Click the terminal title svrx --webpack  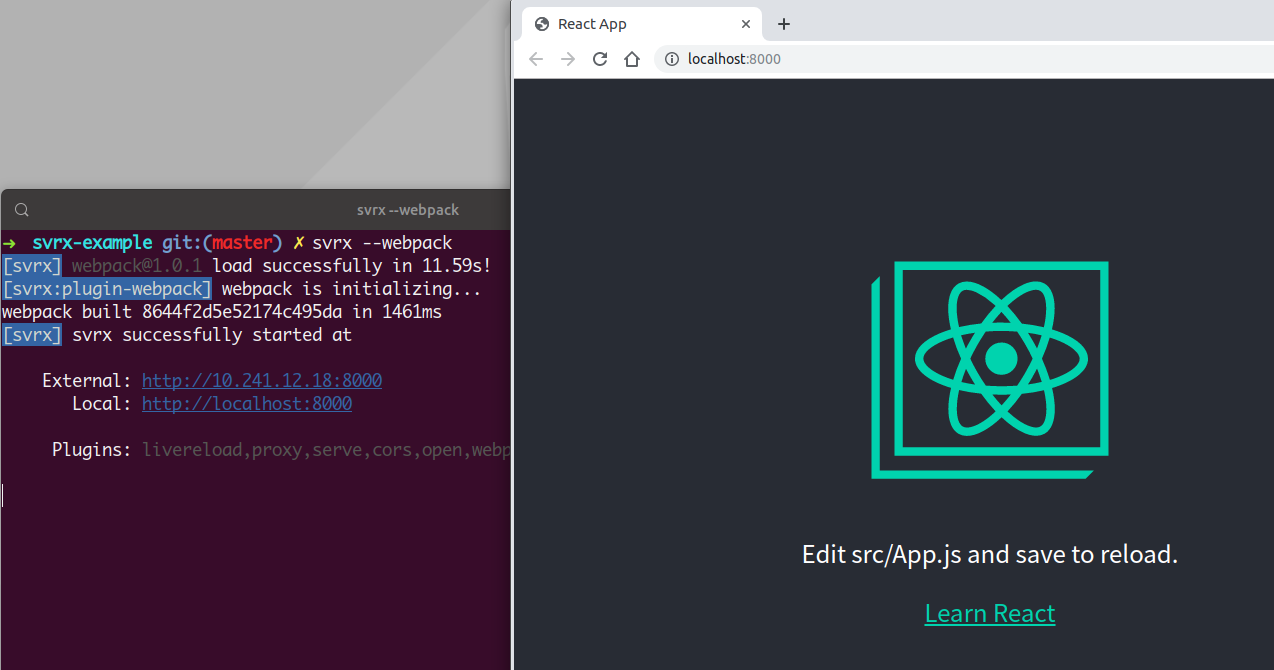[408, 210]
